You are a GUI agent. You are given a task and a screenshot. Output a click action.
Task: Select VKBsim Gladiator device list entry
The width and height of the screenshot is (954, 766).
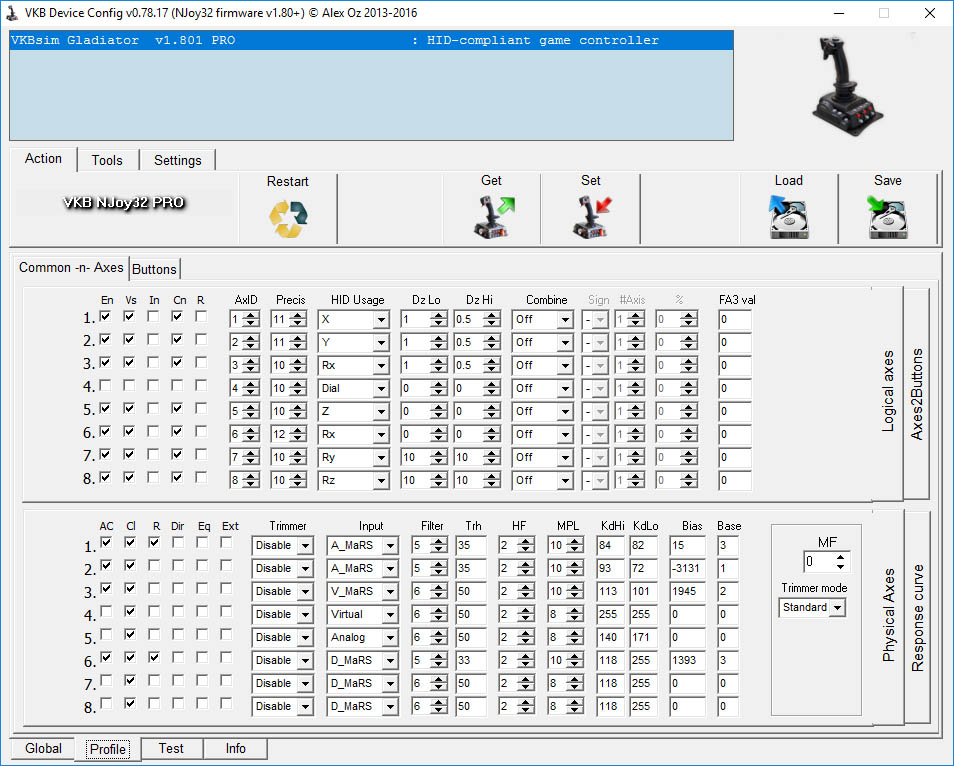[371, 41]
